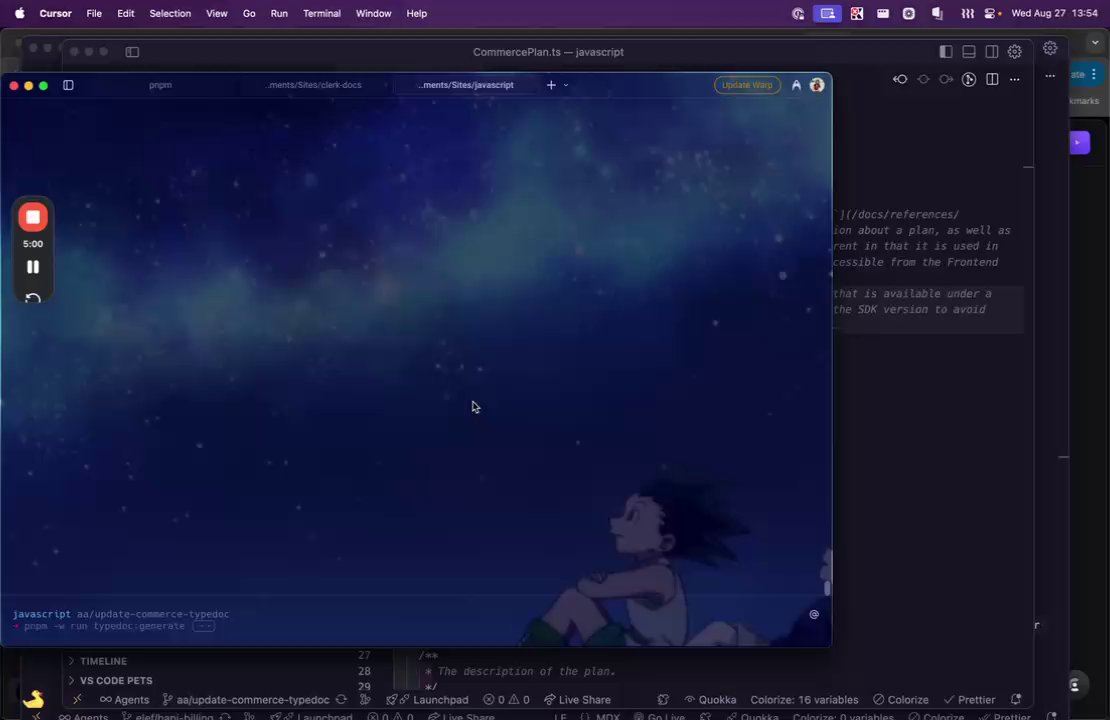The image size is (1110, 720).
Task: Click the @ icon in Warp input
Action: tap(814, 615)
